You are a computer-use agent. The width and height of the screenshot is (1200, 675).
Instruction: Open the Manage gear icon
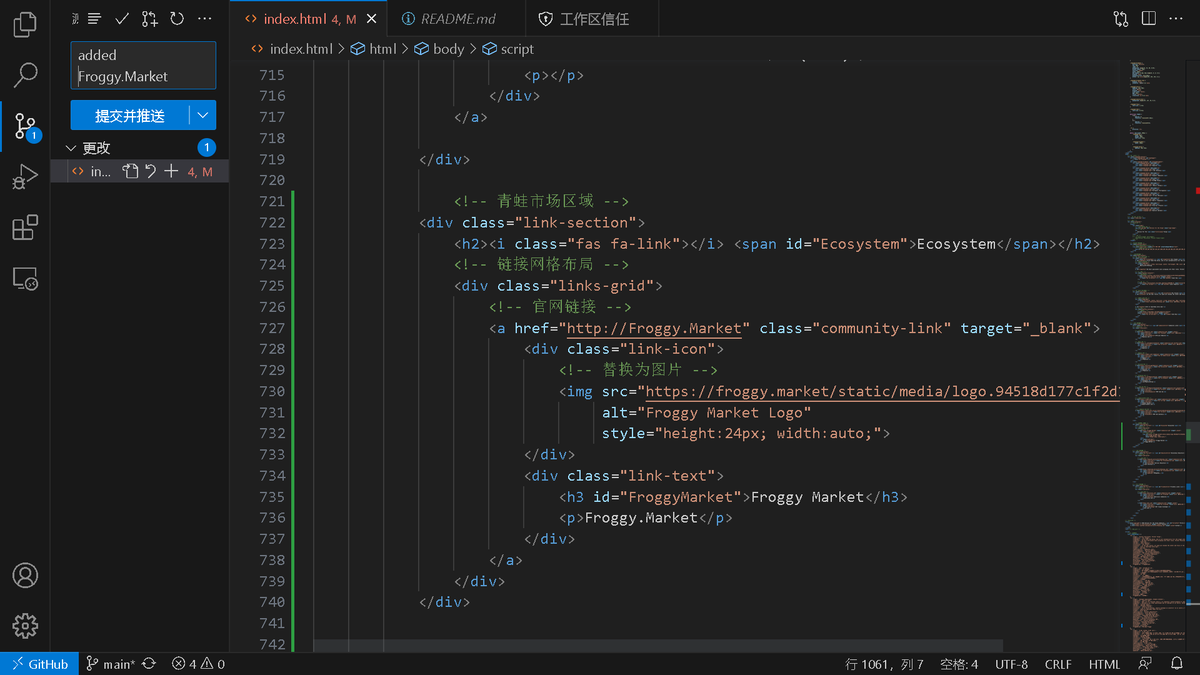pyautogui.click(x=25, y=626)
